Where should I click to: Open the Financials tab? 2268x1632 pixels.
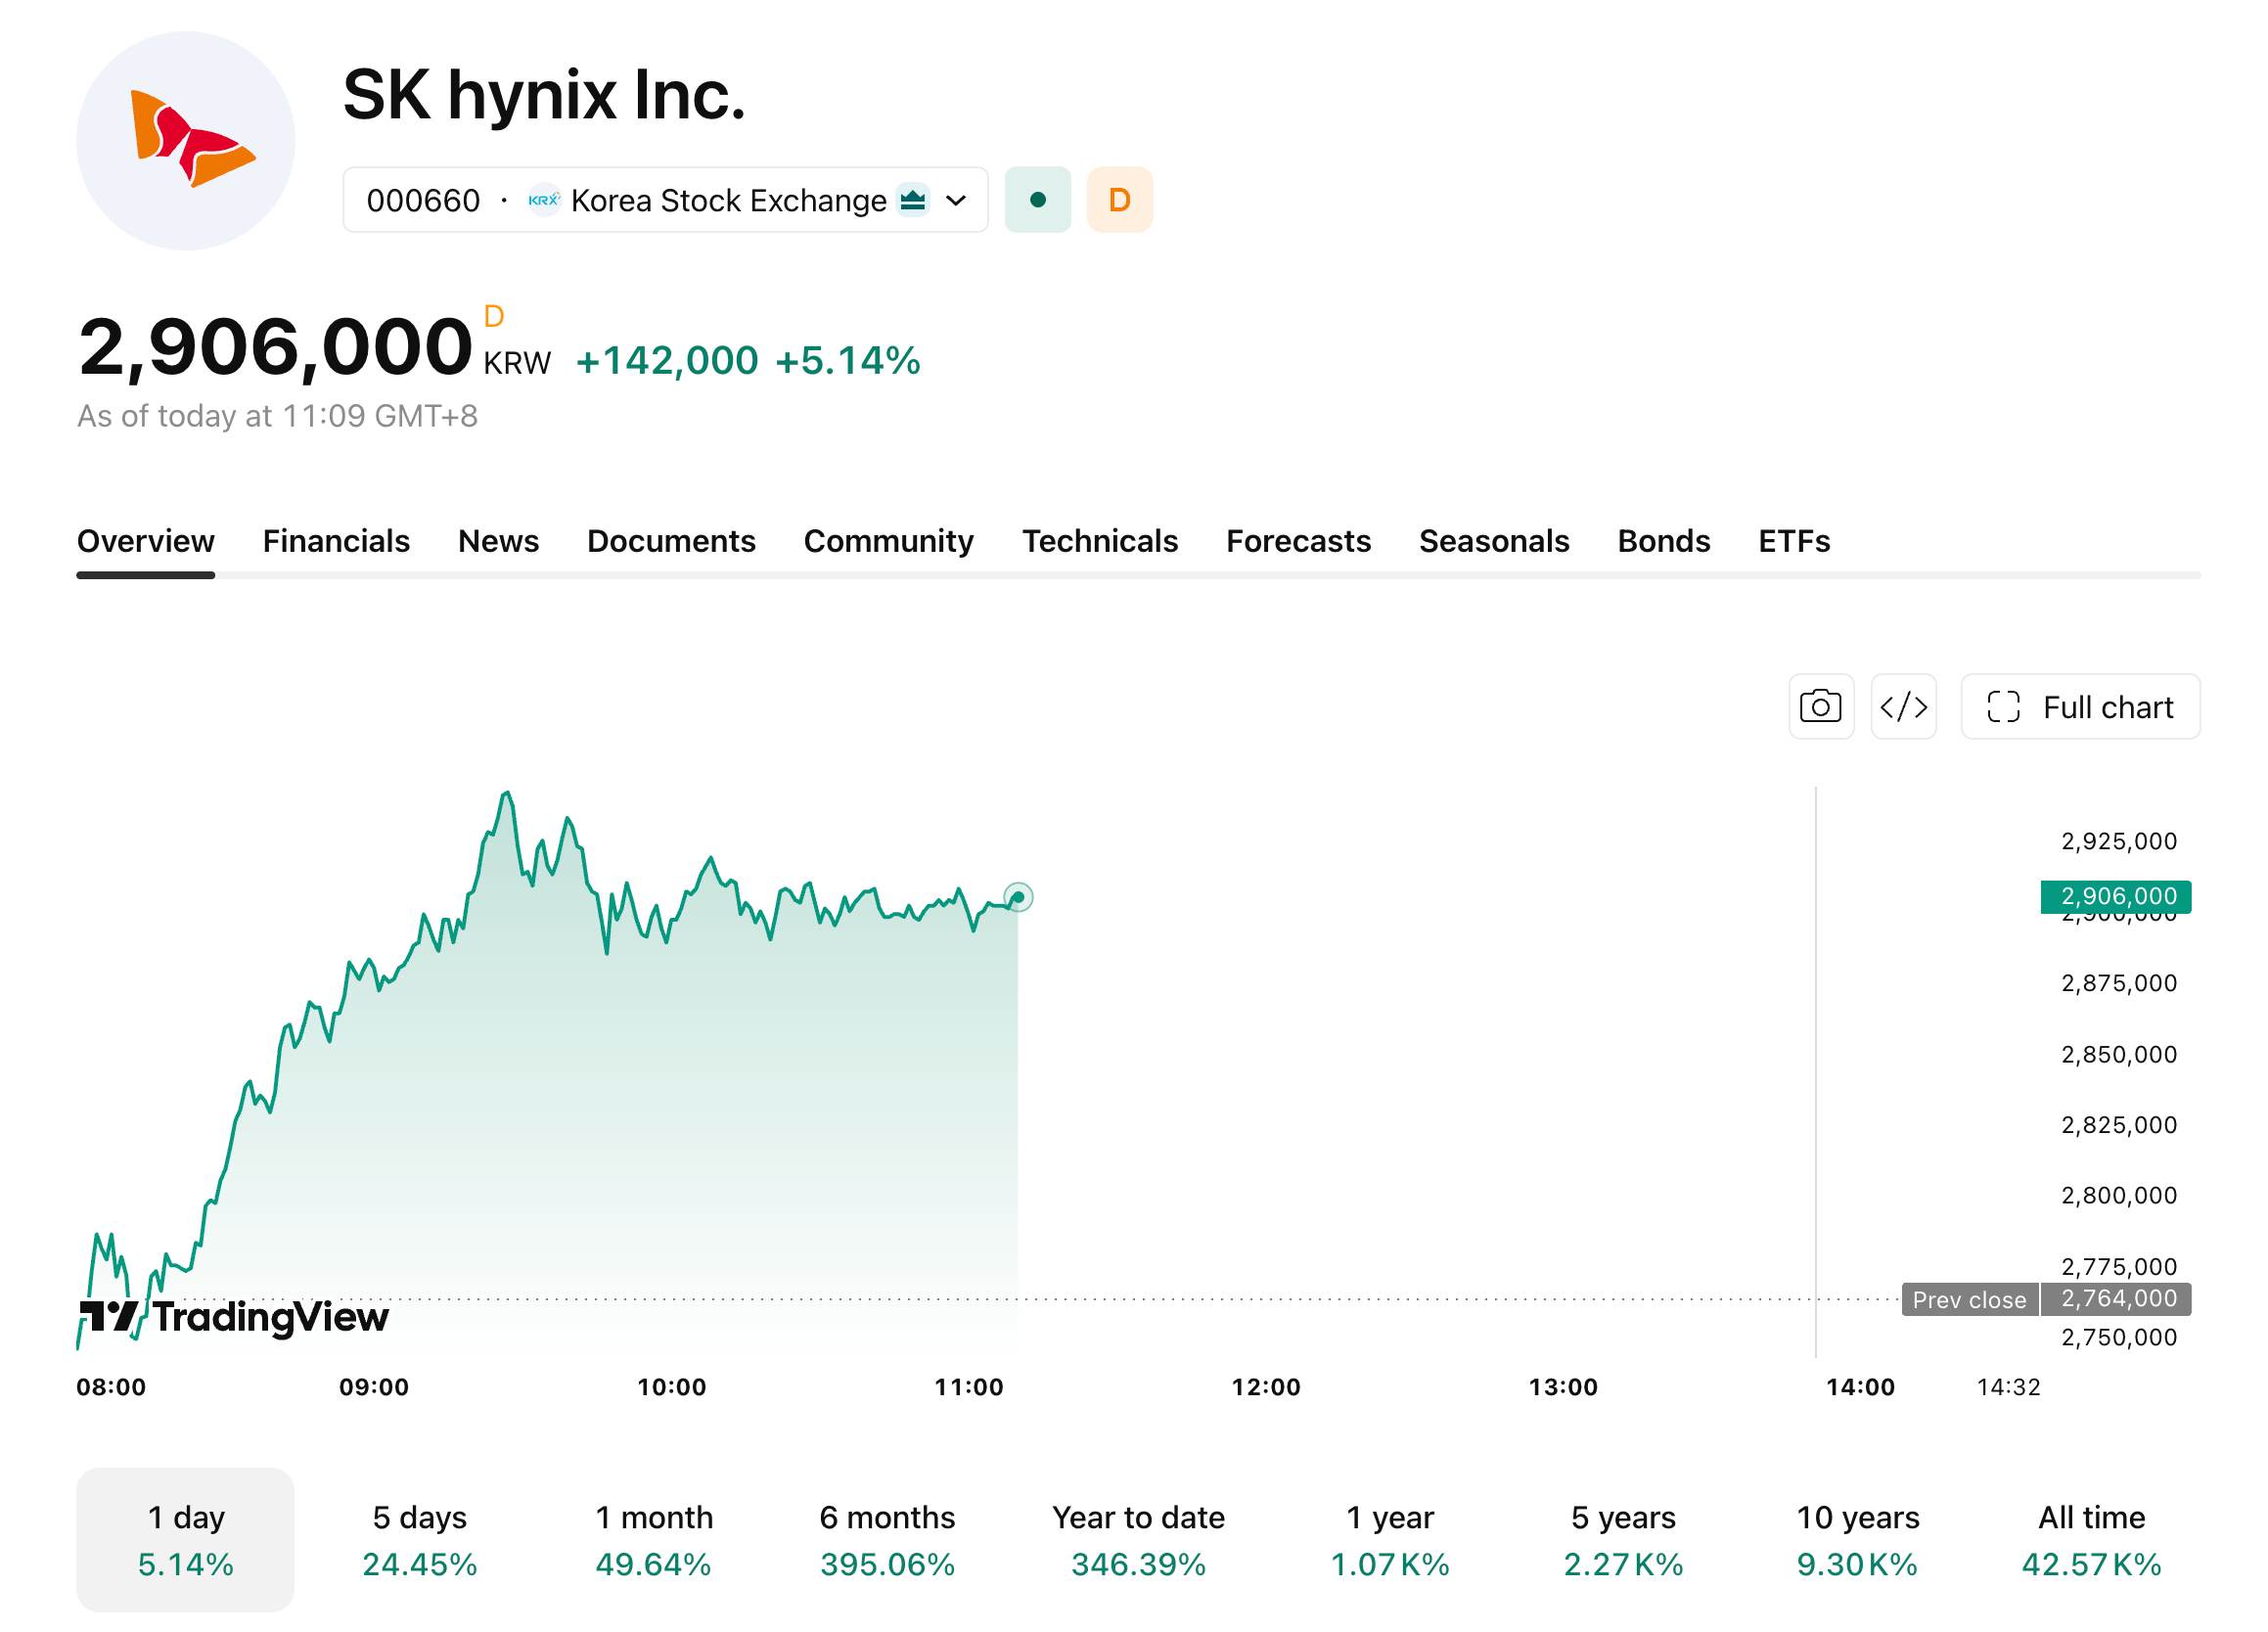pos(336,541)
